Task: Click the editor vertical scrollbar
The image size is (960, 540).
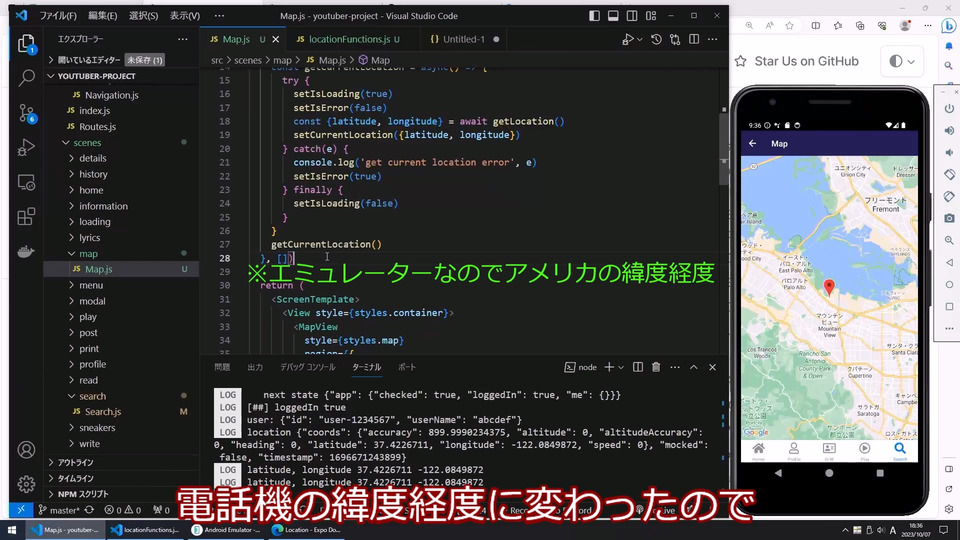Action: pos(724,147)
